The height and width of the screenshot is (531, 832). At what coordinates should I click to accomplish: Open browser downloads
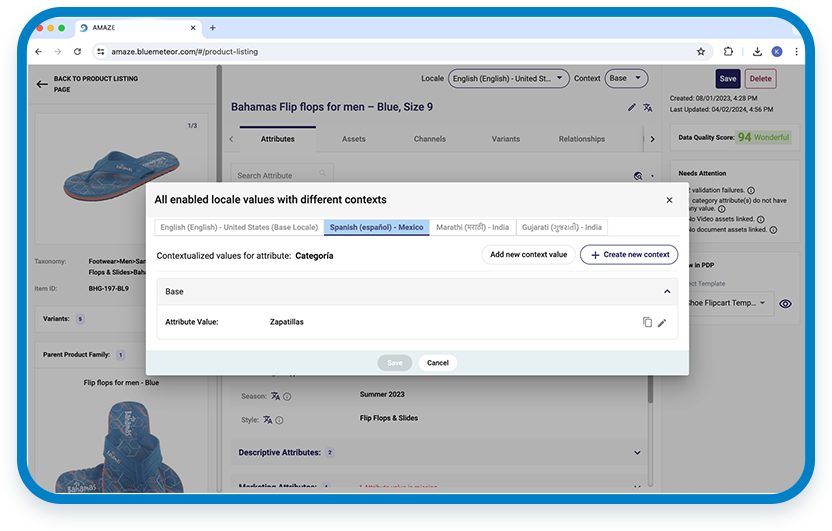(x=757, y=51)
